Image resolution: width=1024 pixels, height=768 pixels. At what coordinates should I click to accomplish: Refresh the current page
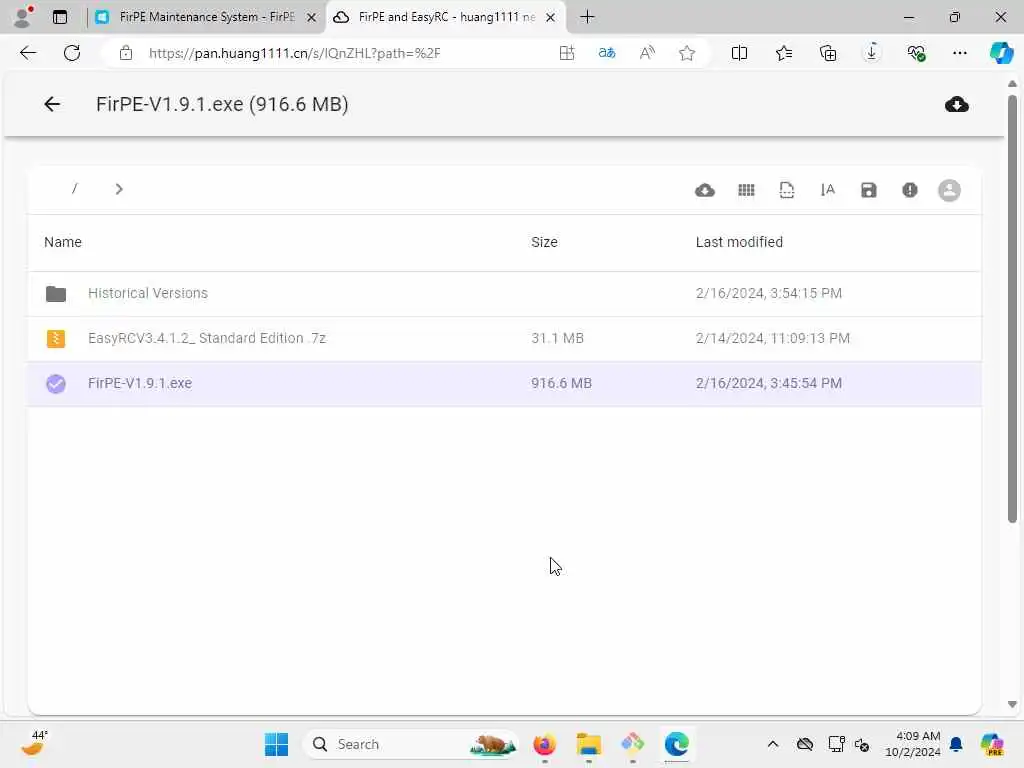pyautogui.click(x=72, y=53)
